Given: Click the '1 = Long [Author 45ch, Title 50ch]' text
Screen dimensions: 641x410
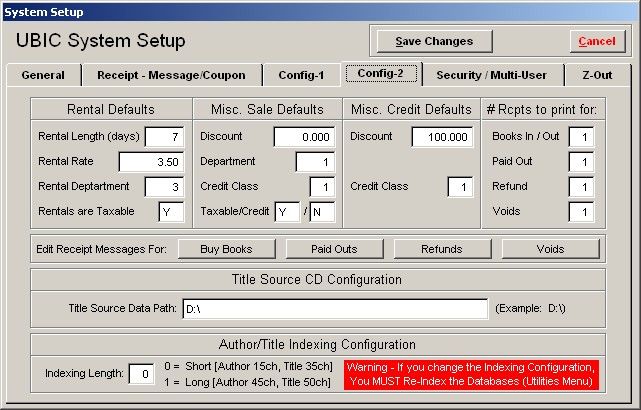Looking at the screenshot, I should pyautogui.click(x=247, y=382).
